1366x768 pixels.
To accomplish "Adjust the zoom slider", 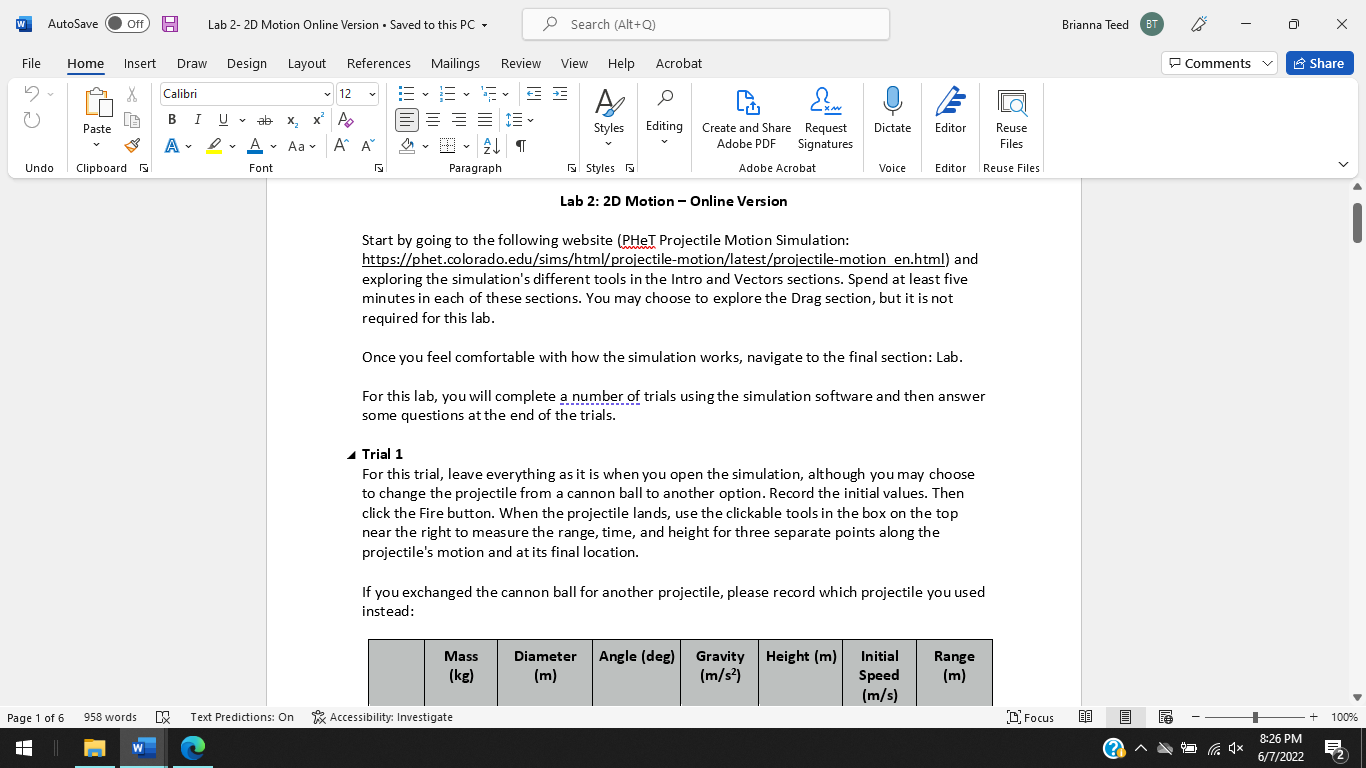I will (1253, 717).
